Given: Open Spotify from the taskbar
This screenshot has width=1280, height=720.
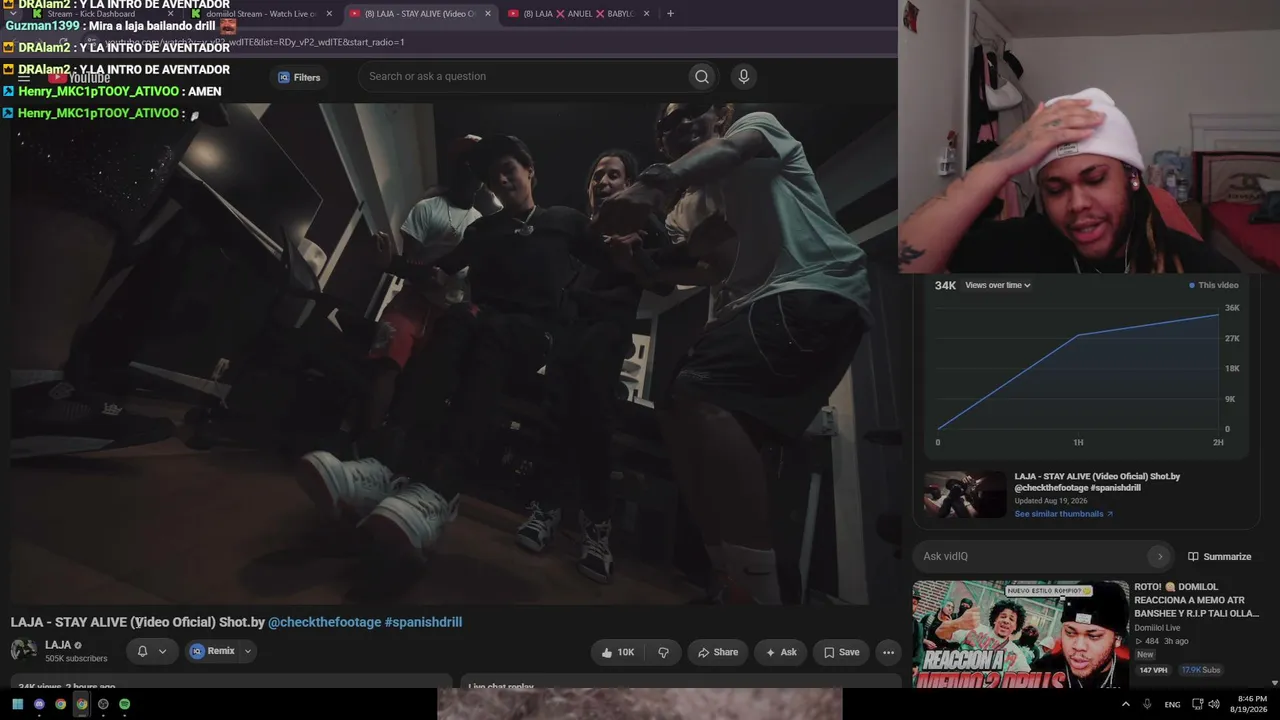Looking at the screenshot, I should click(x=124, y=704).
